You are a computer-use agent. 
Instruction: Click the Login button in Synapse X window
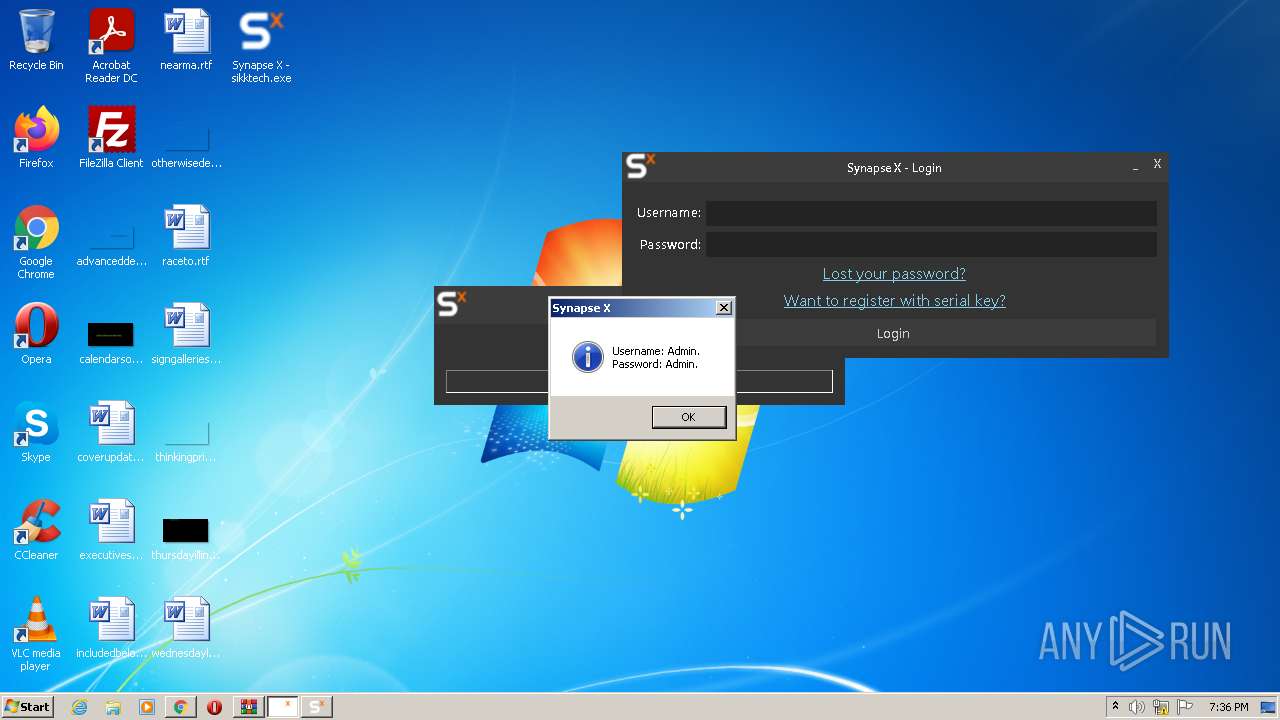pyautogui.click(x=893, y=333)
